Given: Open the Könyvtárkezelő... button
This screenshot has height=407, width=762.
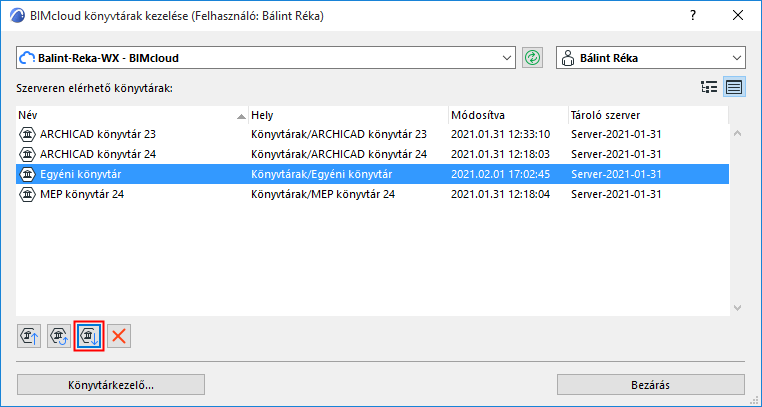Looking at the screenshot, I should click(111, 385).
